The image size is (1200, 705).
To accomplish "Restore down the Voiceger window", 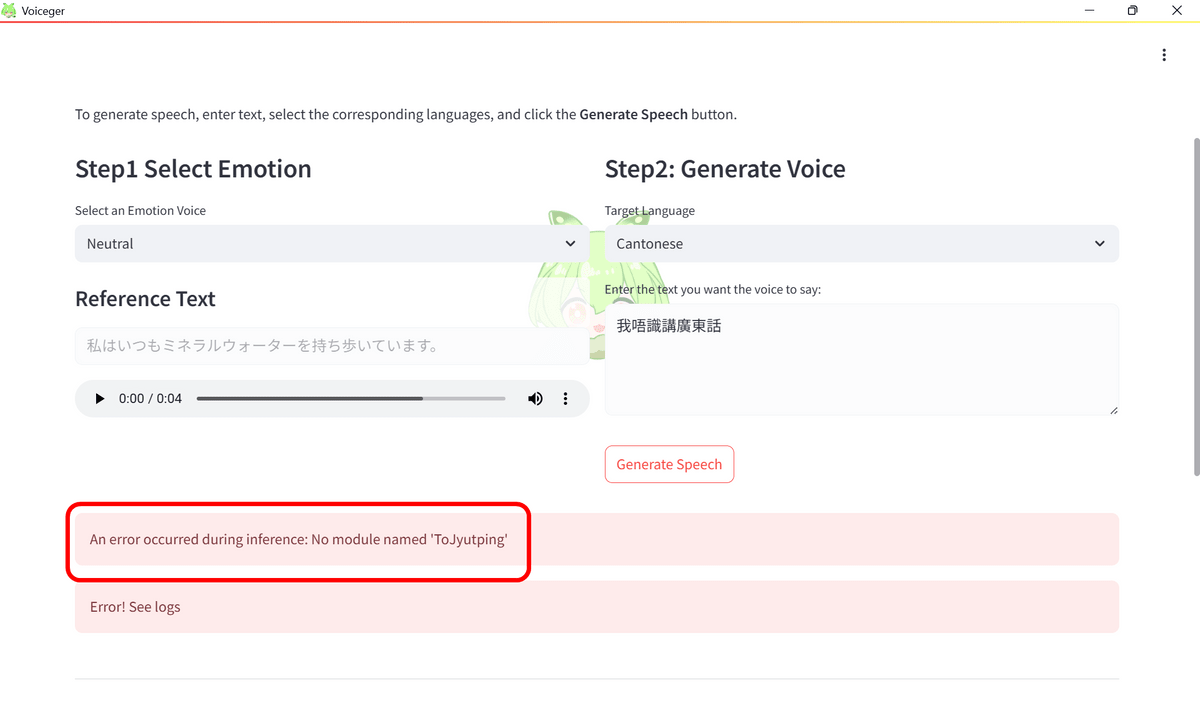I will pyautogui.click(x=1132, y=10).
